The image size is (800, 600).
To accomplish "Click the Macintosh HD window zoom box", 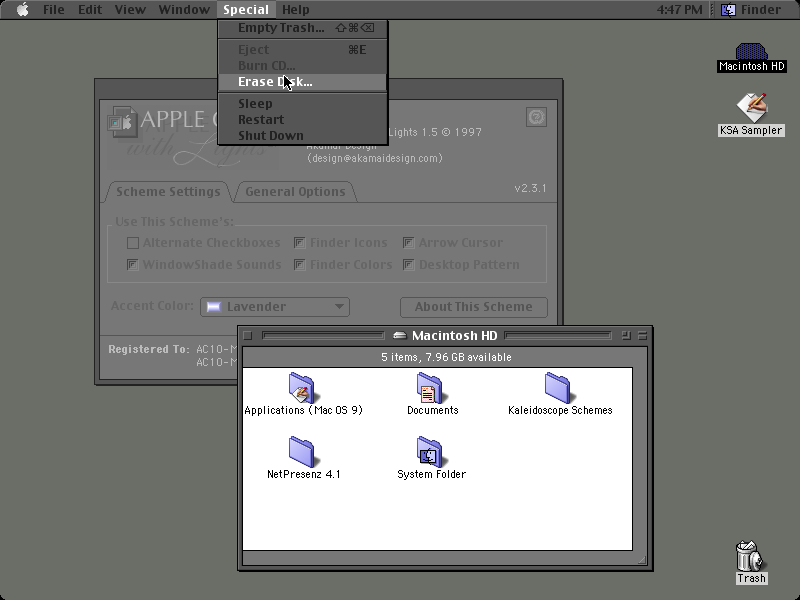I will [x=626, y=335].
